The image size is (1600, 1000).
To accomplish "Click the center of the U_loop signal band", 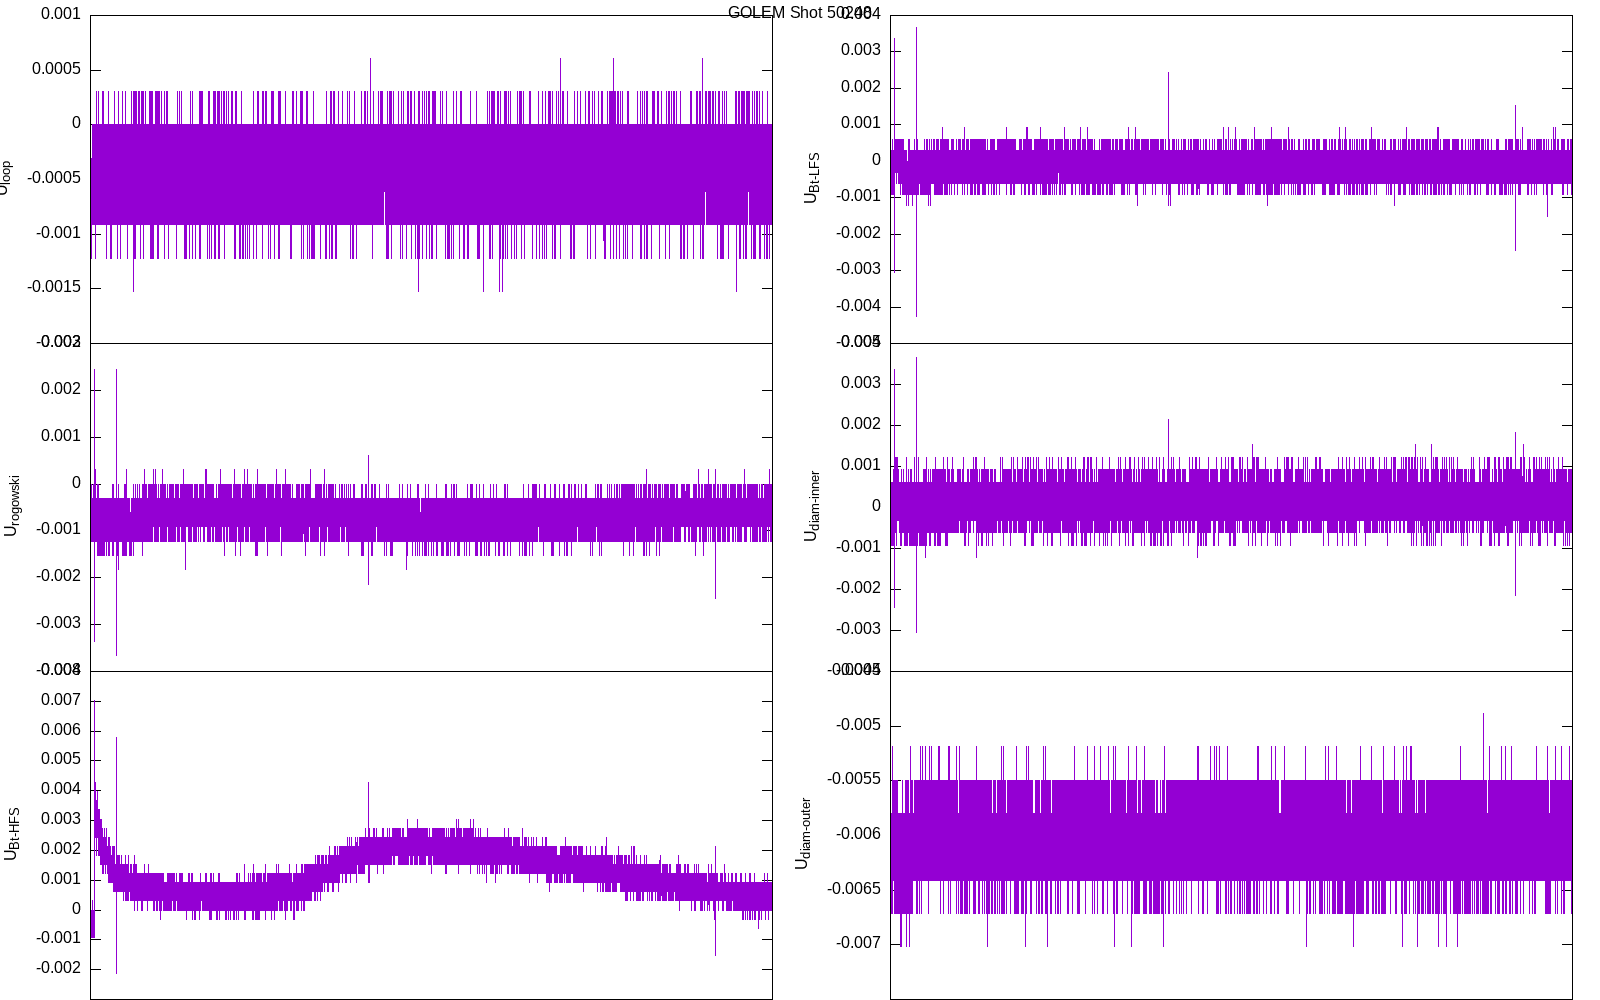I will (x=431, y=174).
